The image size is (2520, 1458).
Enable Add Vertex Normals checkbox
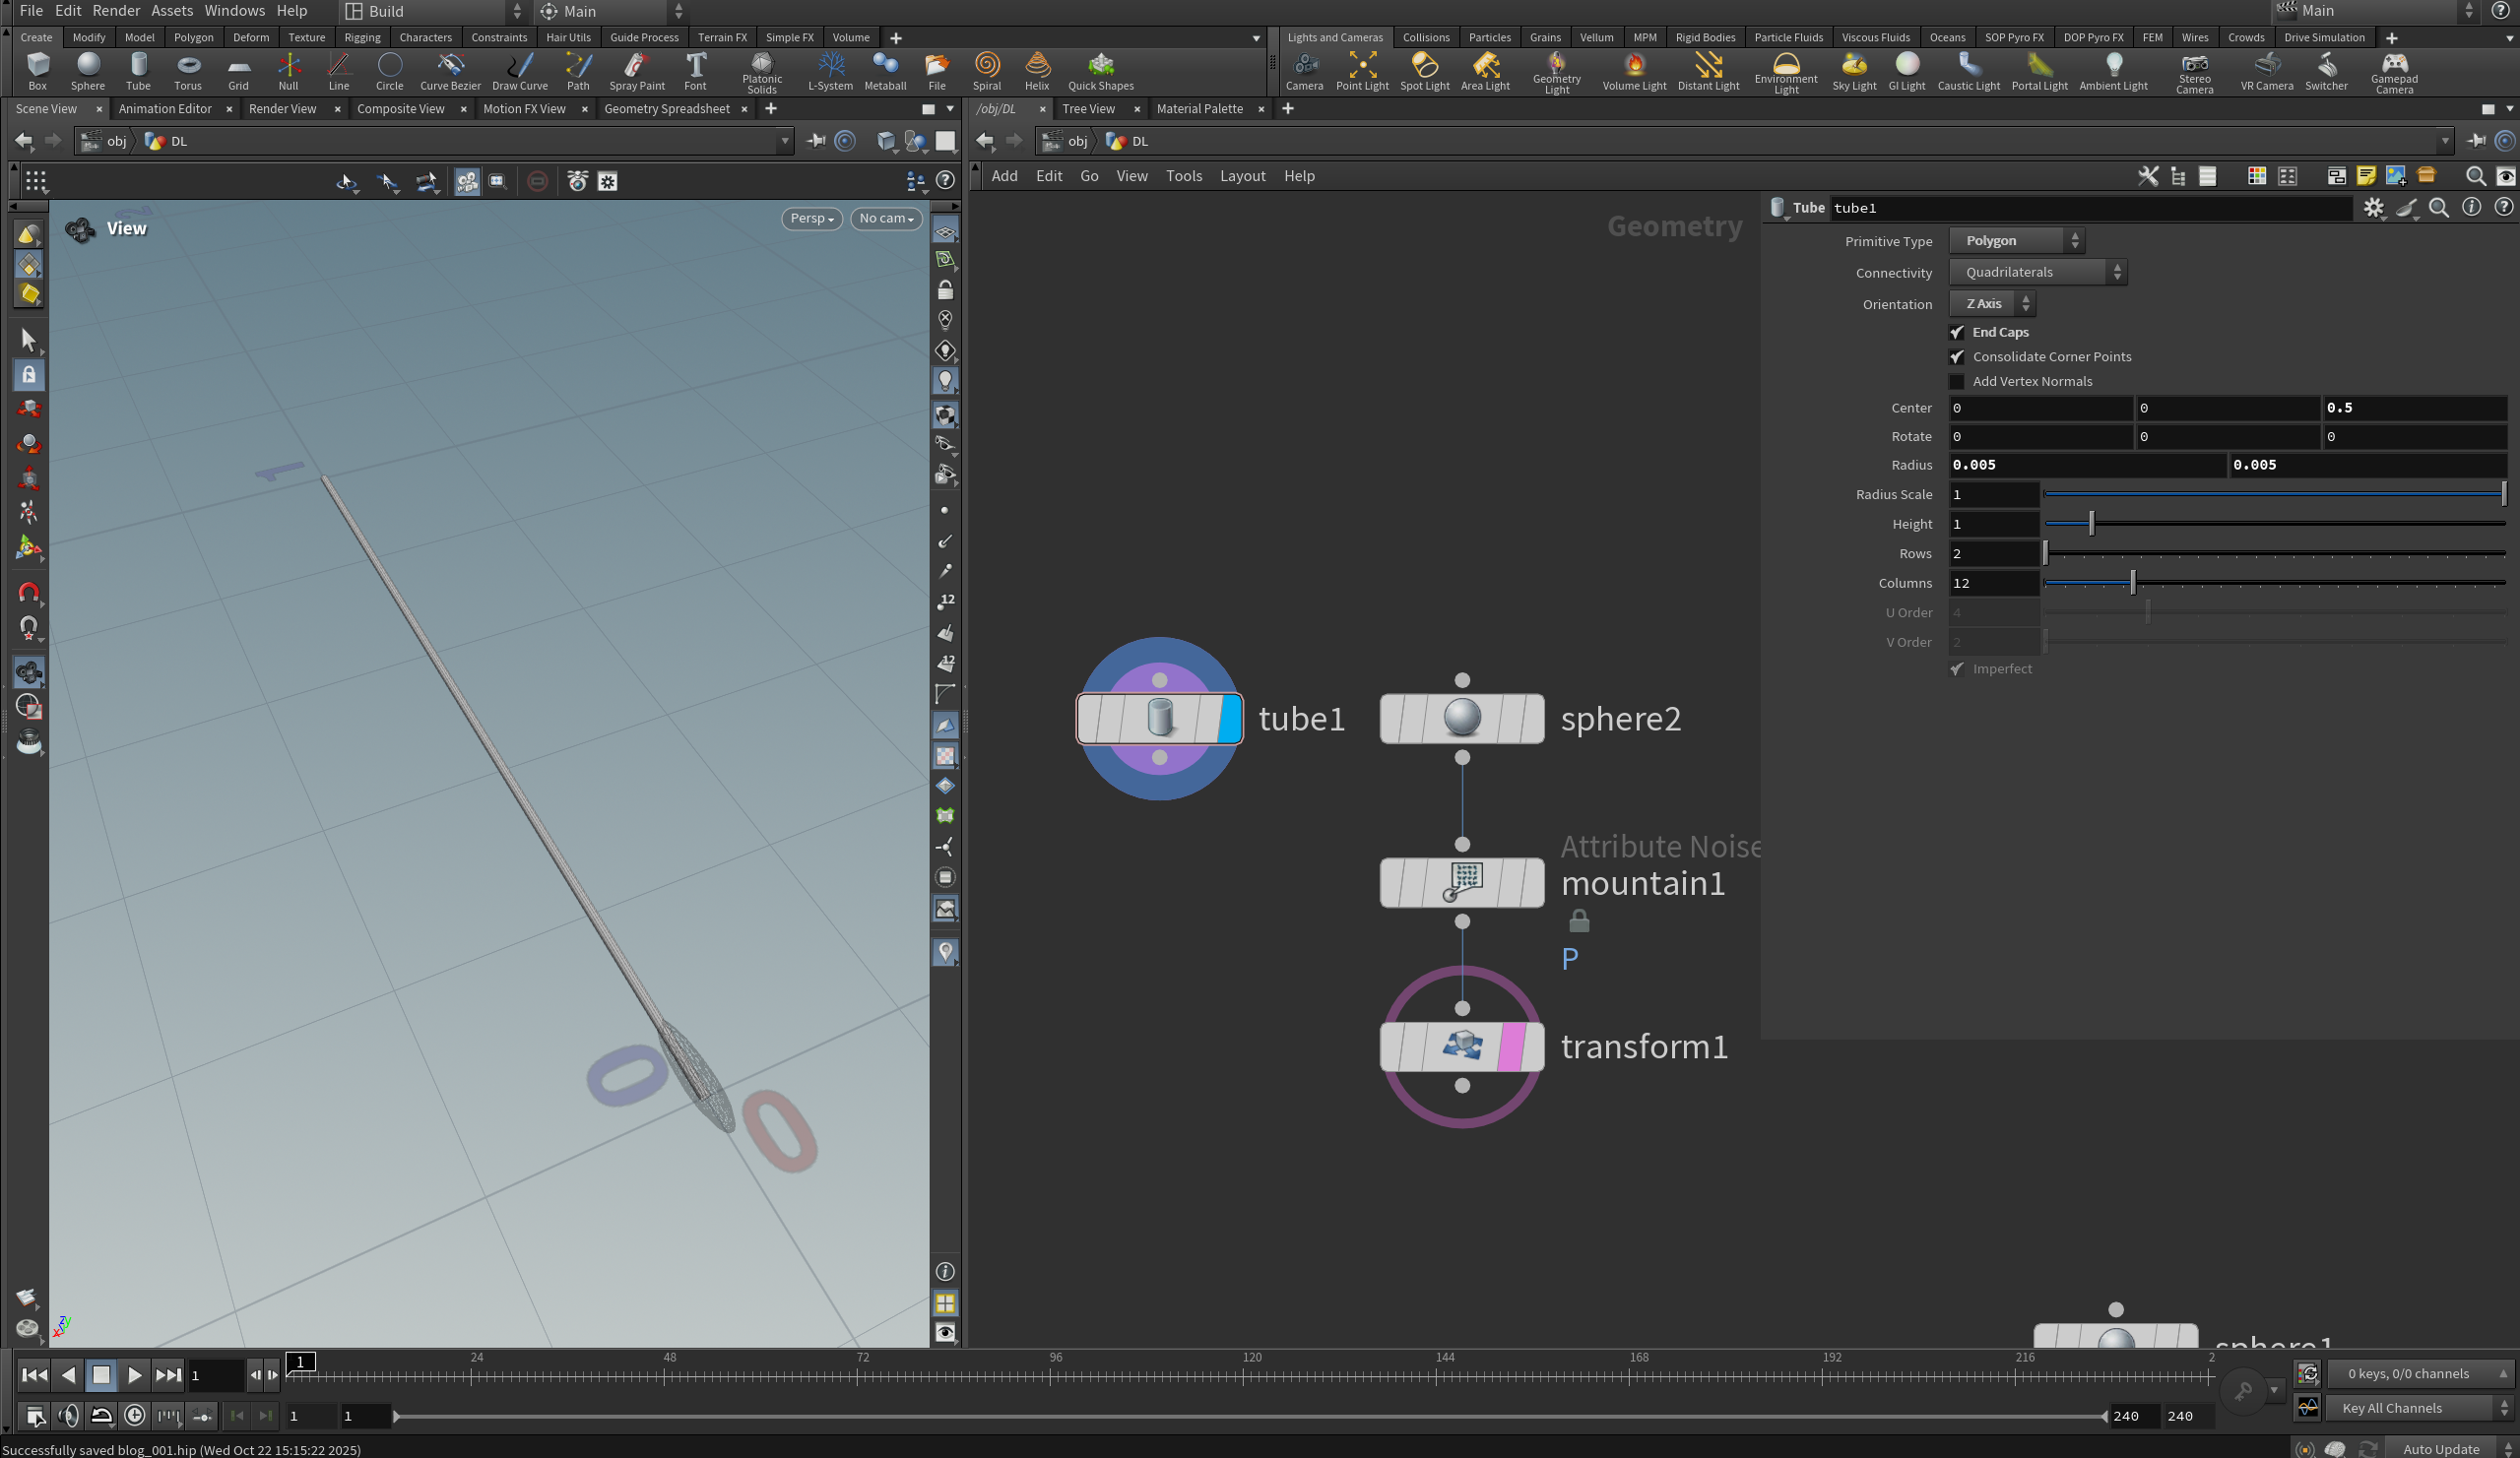[1957, 382]
